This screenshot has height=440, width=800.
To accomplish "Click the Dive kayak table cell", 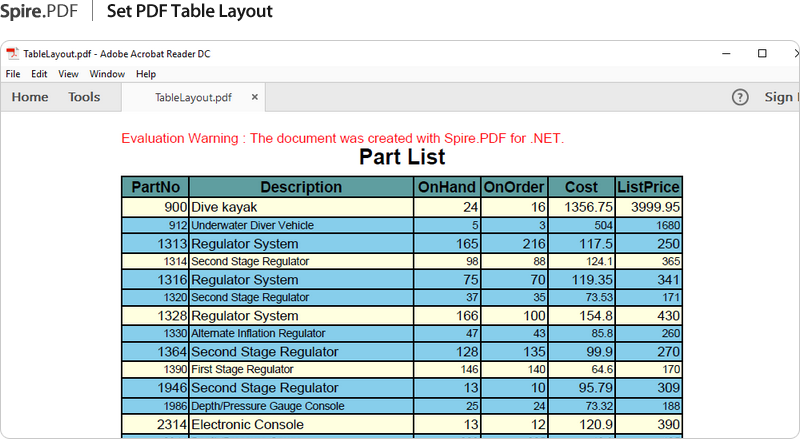I will pyautogui.click(x=224, y=207).
